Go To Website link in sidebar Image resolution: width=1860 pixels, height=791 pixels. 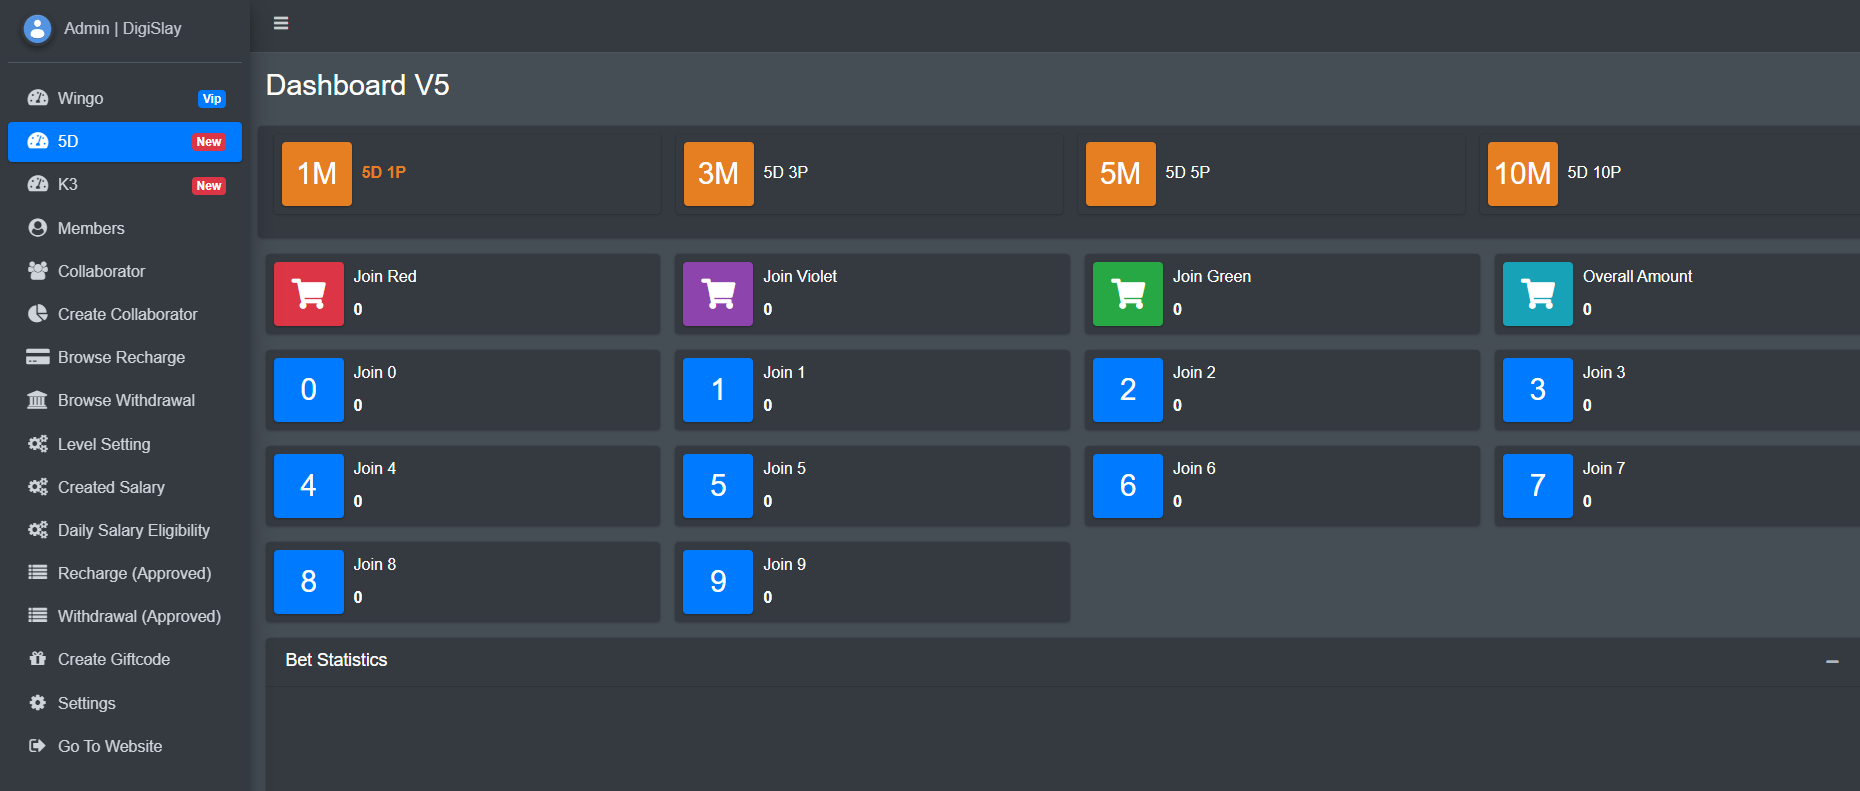pos(109,746)
